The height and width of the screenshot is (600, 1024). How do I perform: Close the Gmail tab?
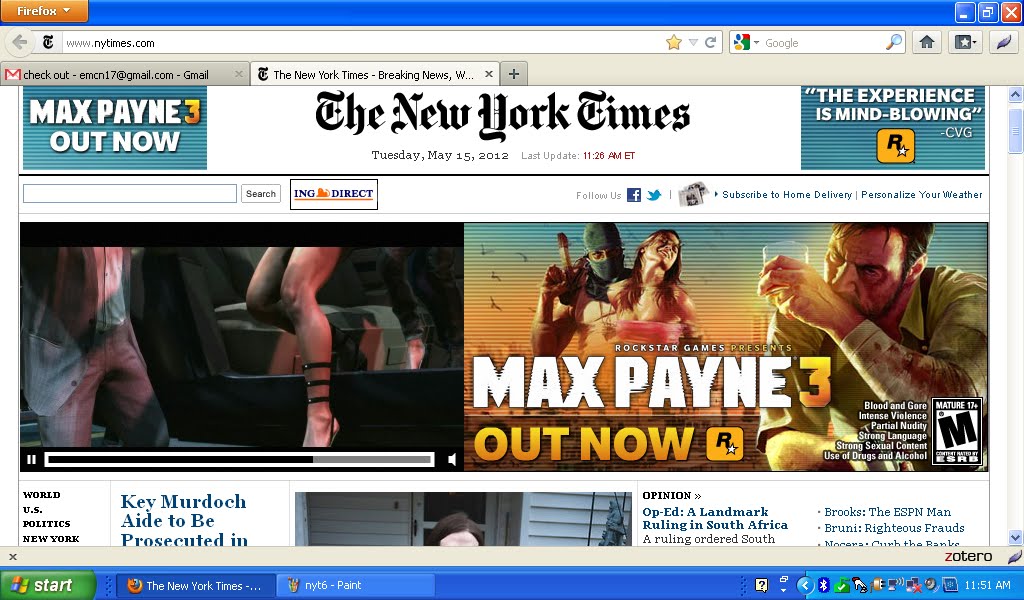tap(238, 74)
